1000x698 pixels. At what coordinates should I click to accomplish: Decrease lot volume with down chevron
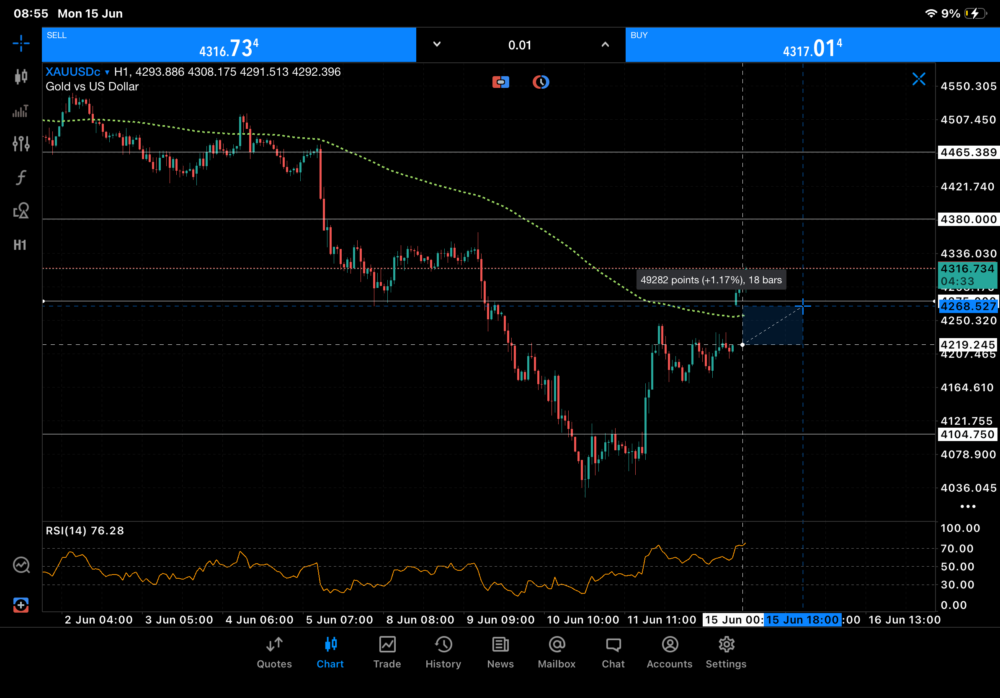click(437, 45)
